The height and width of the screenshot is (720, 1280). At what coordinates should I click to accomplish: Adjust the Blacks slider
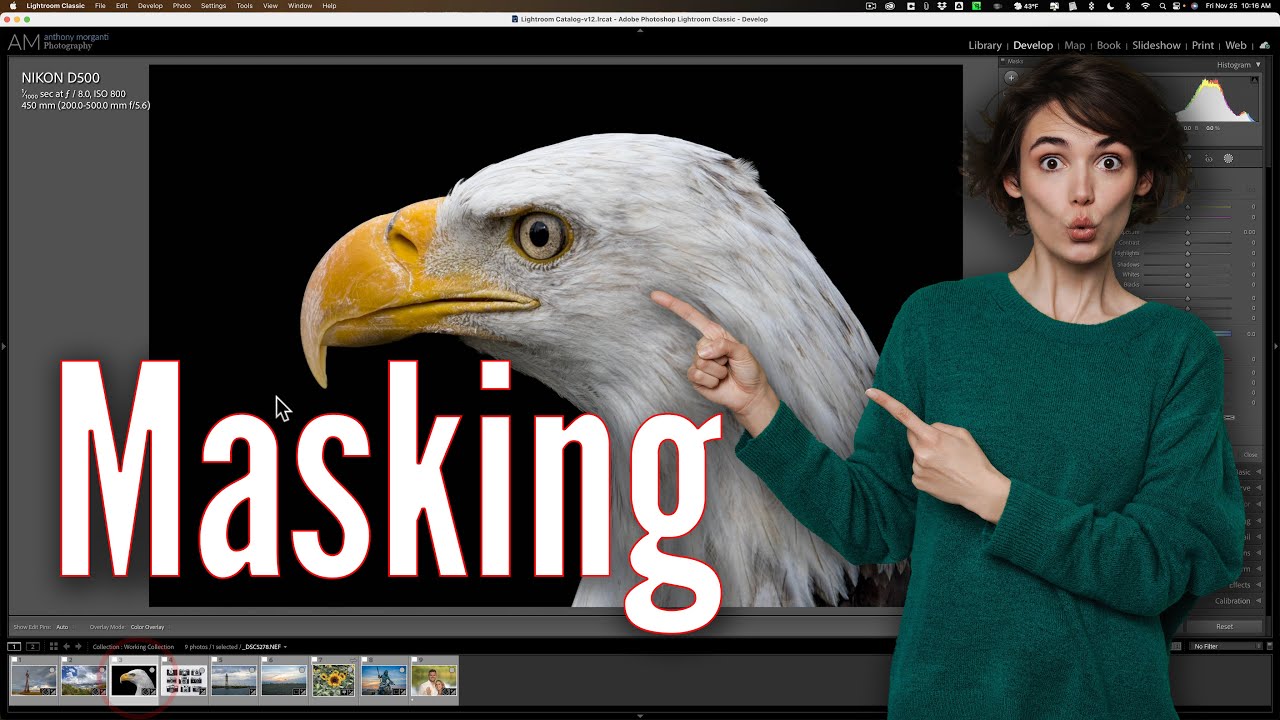[1188, 285]
